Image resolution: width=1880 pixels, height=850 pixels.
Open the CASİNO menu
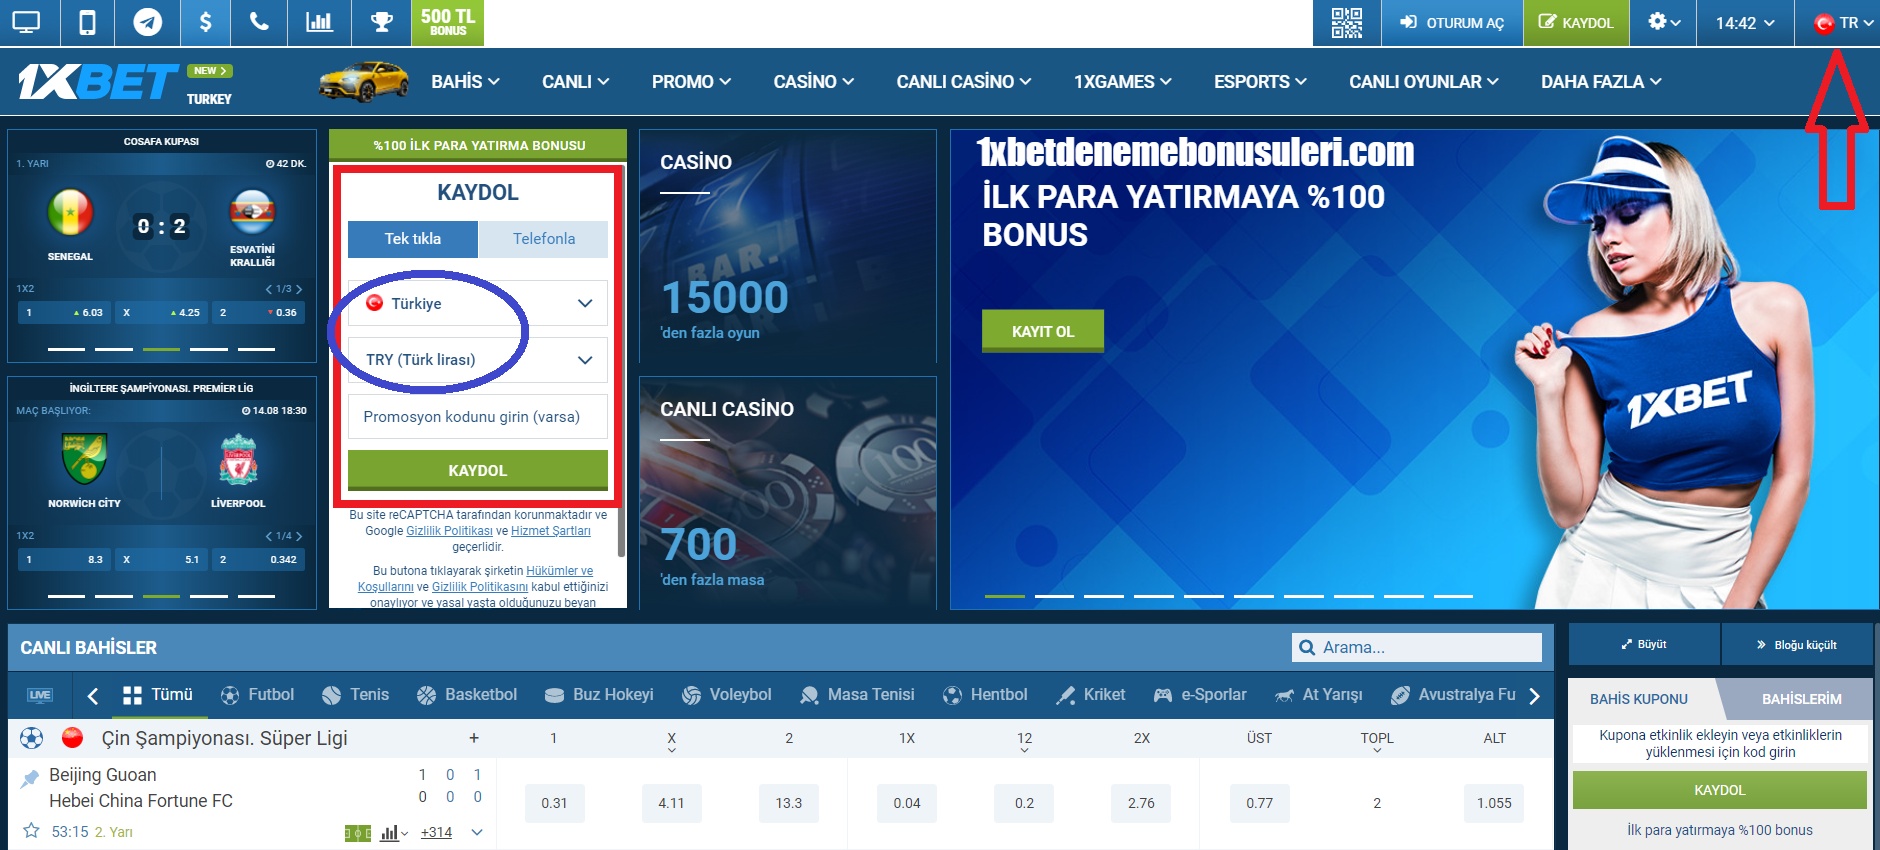[x=813, y=82]
